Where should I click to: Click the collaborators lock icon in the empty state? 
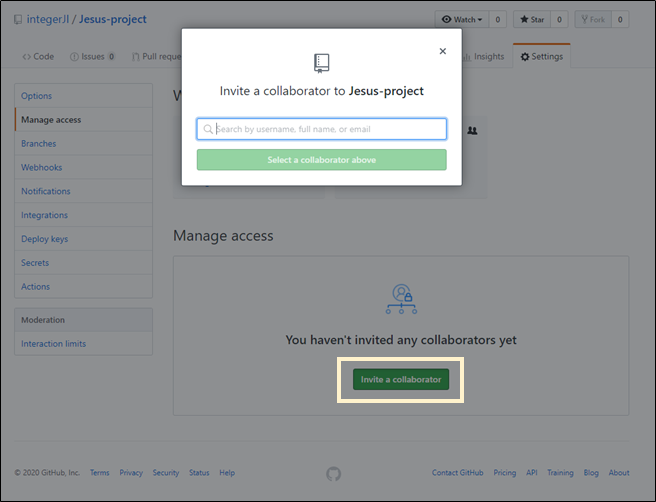(x=401, y=299)
